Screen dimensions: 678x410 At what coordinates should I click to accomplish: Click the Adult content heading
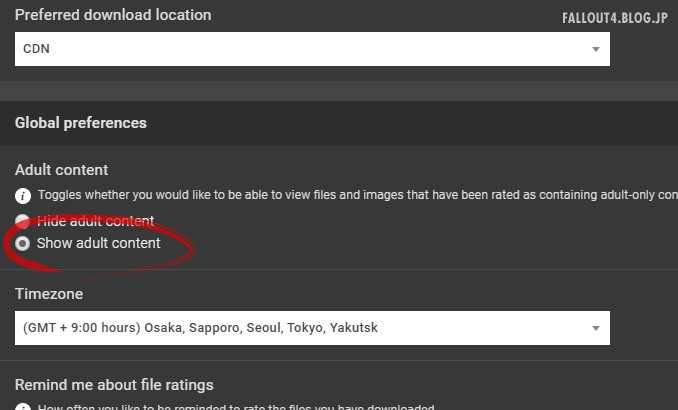coord(61,170)
